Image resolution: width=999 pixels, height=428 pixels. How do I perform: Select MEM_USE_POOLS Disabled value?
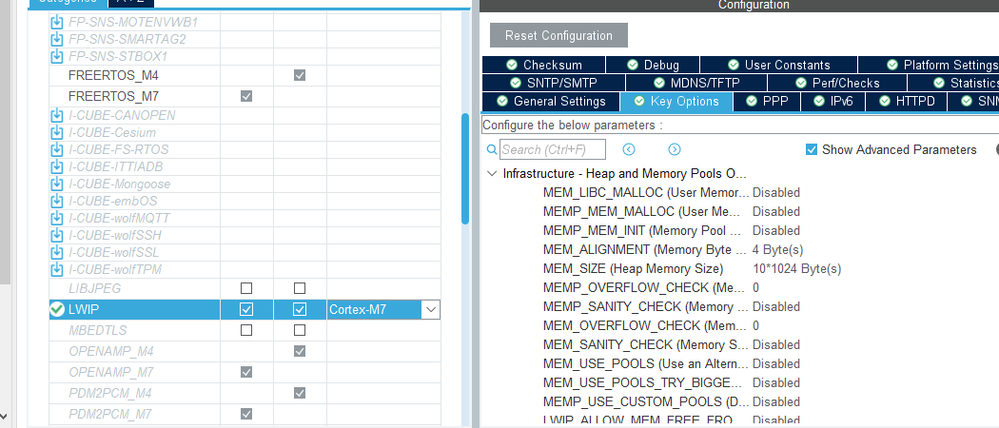click(x=776, y=364)
